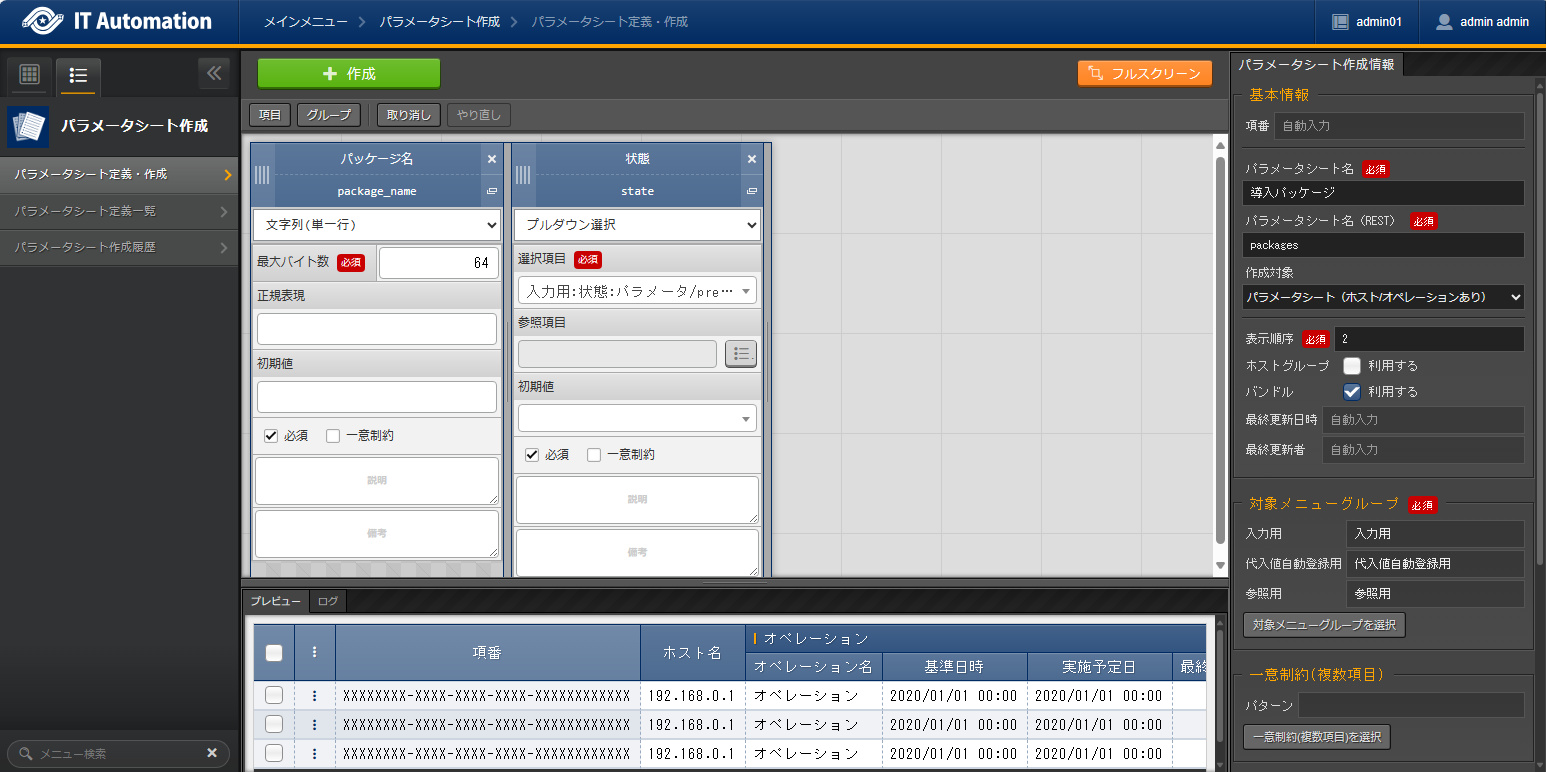The width and height of the screenshot is (1546, 772).
Task: Open row options menu in first preview row
Action: (314, 695)
